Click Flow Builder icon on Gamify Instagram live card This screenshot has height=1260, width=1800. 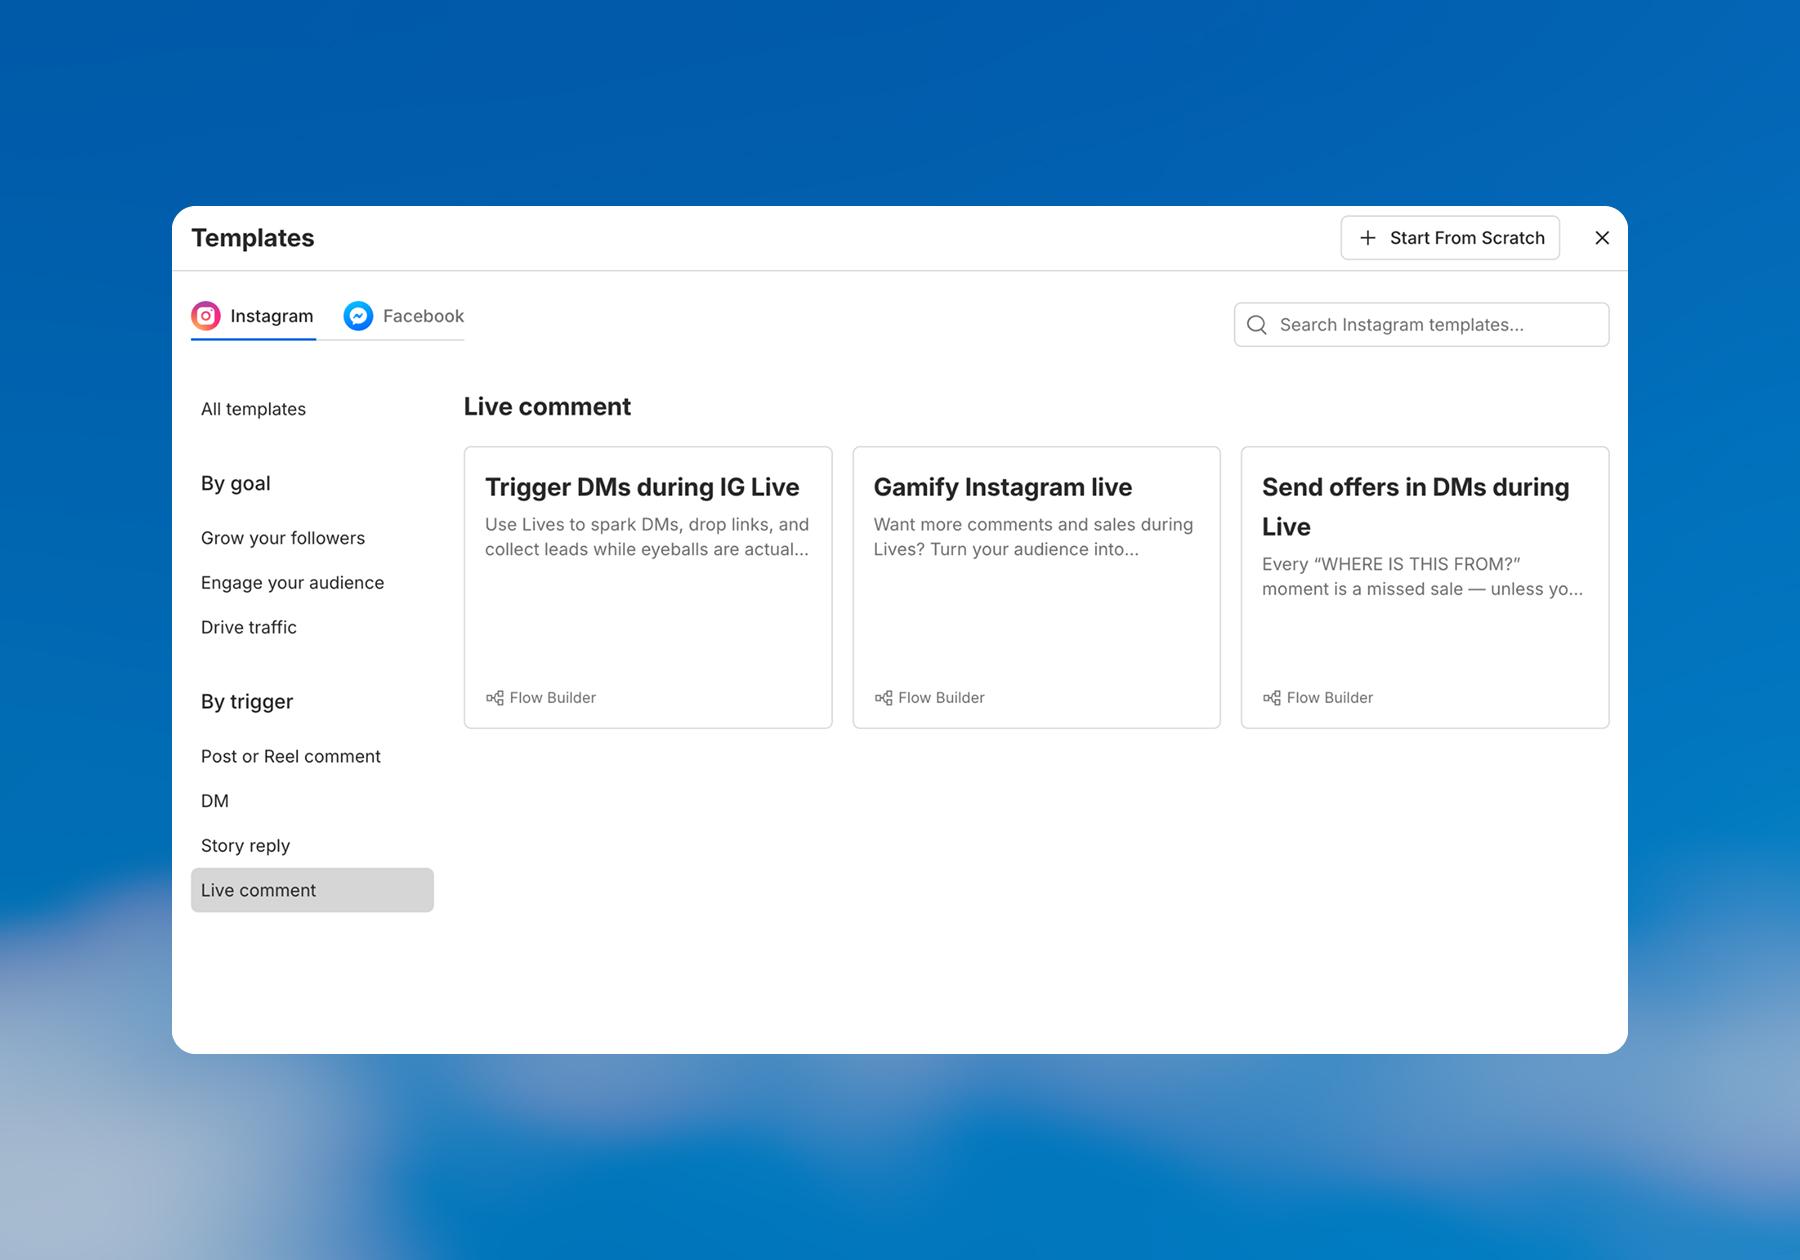point(883,698)
